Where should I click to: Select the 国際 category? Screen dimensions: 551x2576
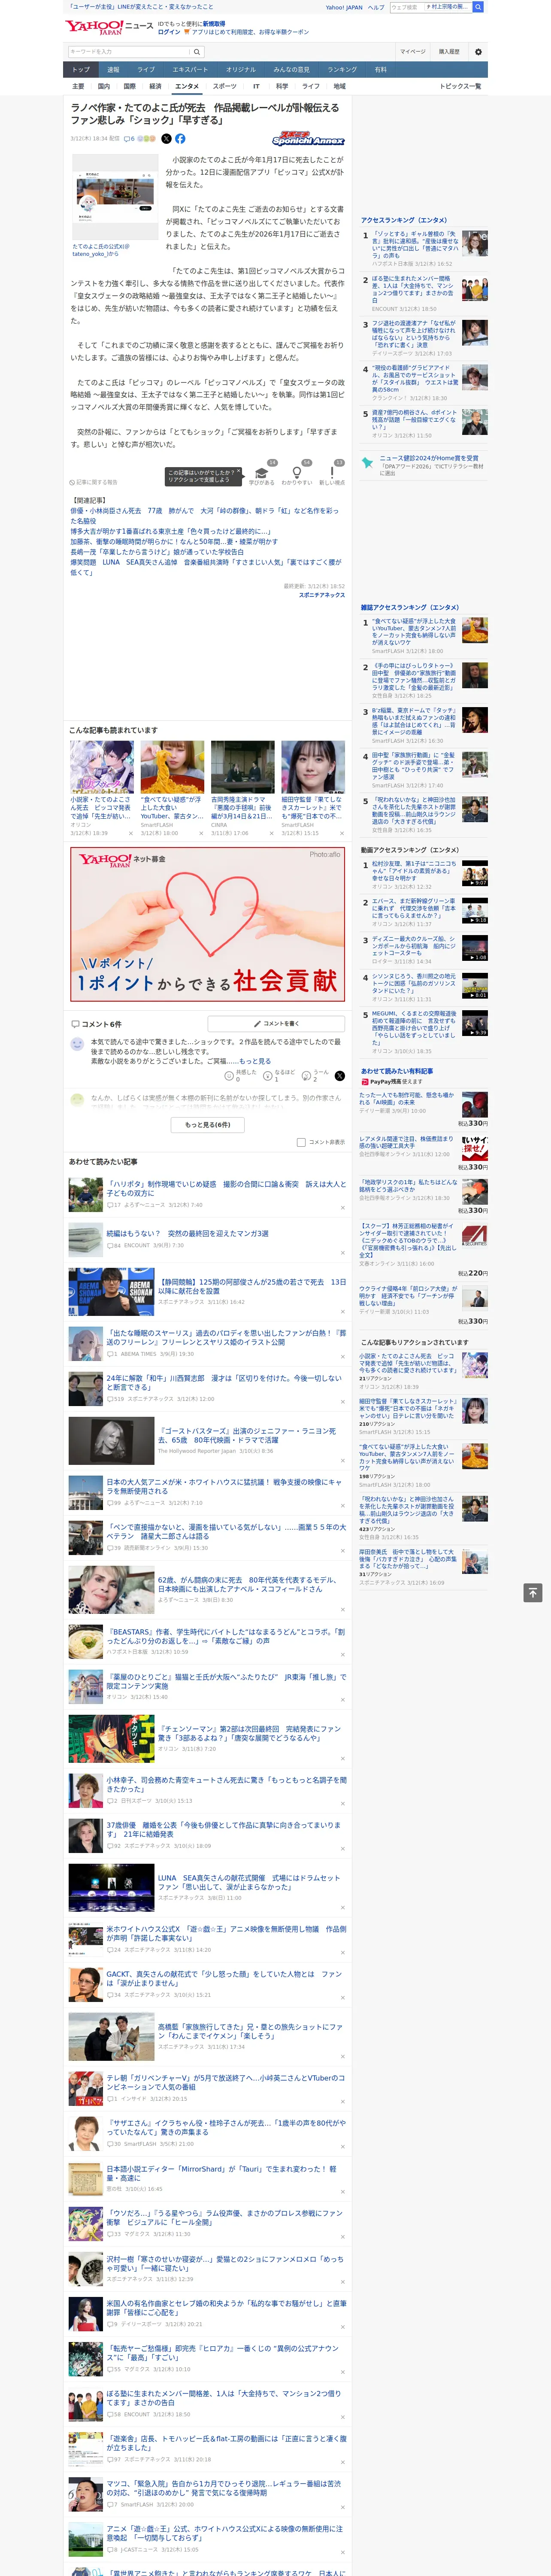point(129,86)
